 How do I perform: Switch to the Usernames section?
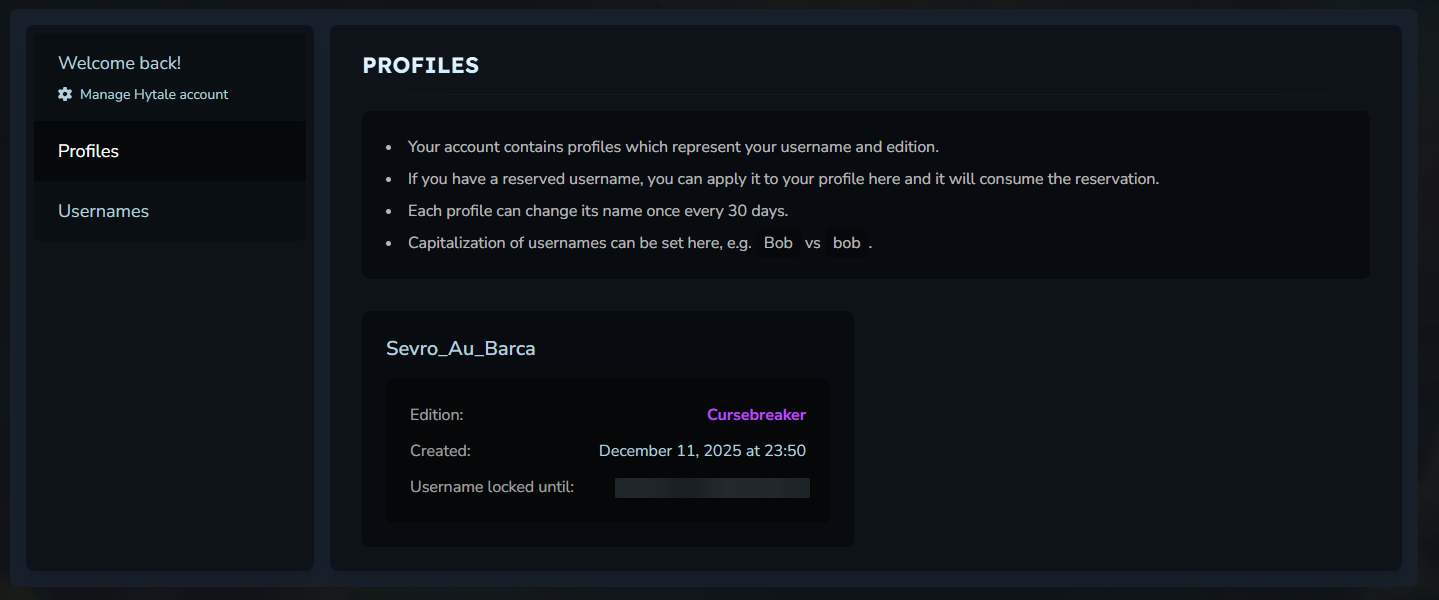tap(103, 211)
